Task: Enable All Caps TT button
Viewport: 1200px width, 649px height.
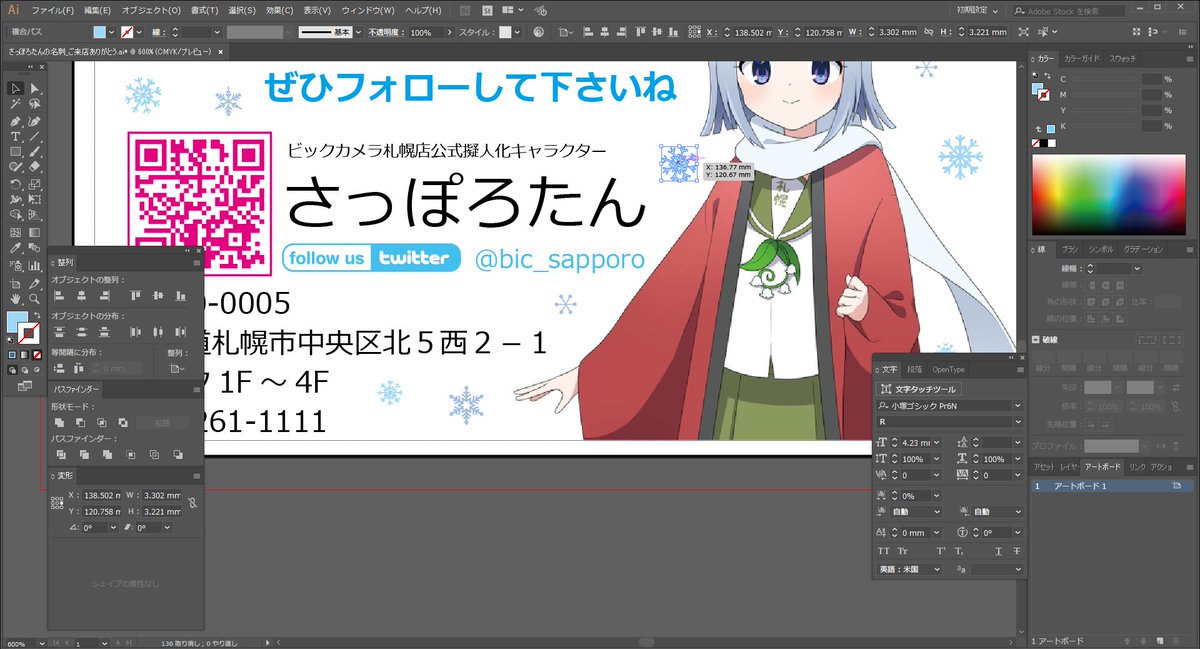Action: click(884, 551)
